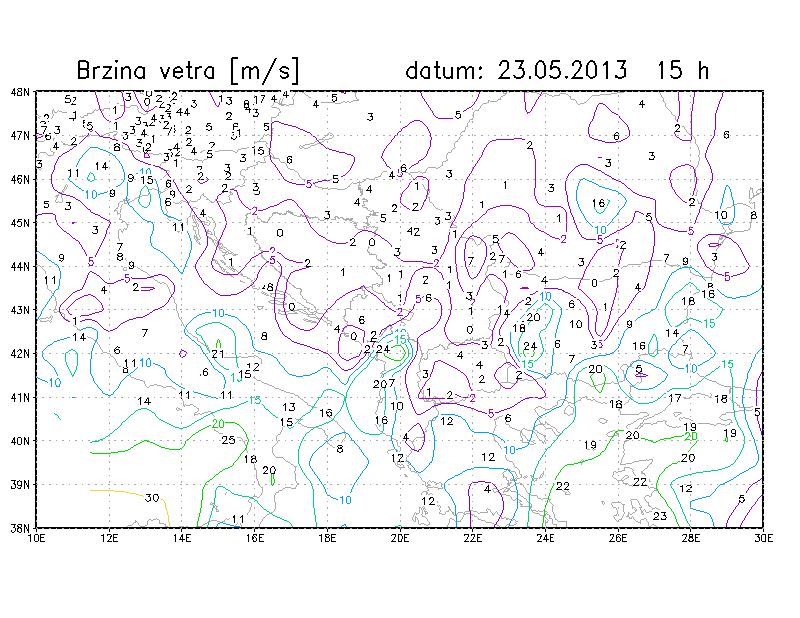The image size is (800, 618).
Task: Click the 10E longitude axis label
Action: 37,538
